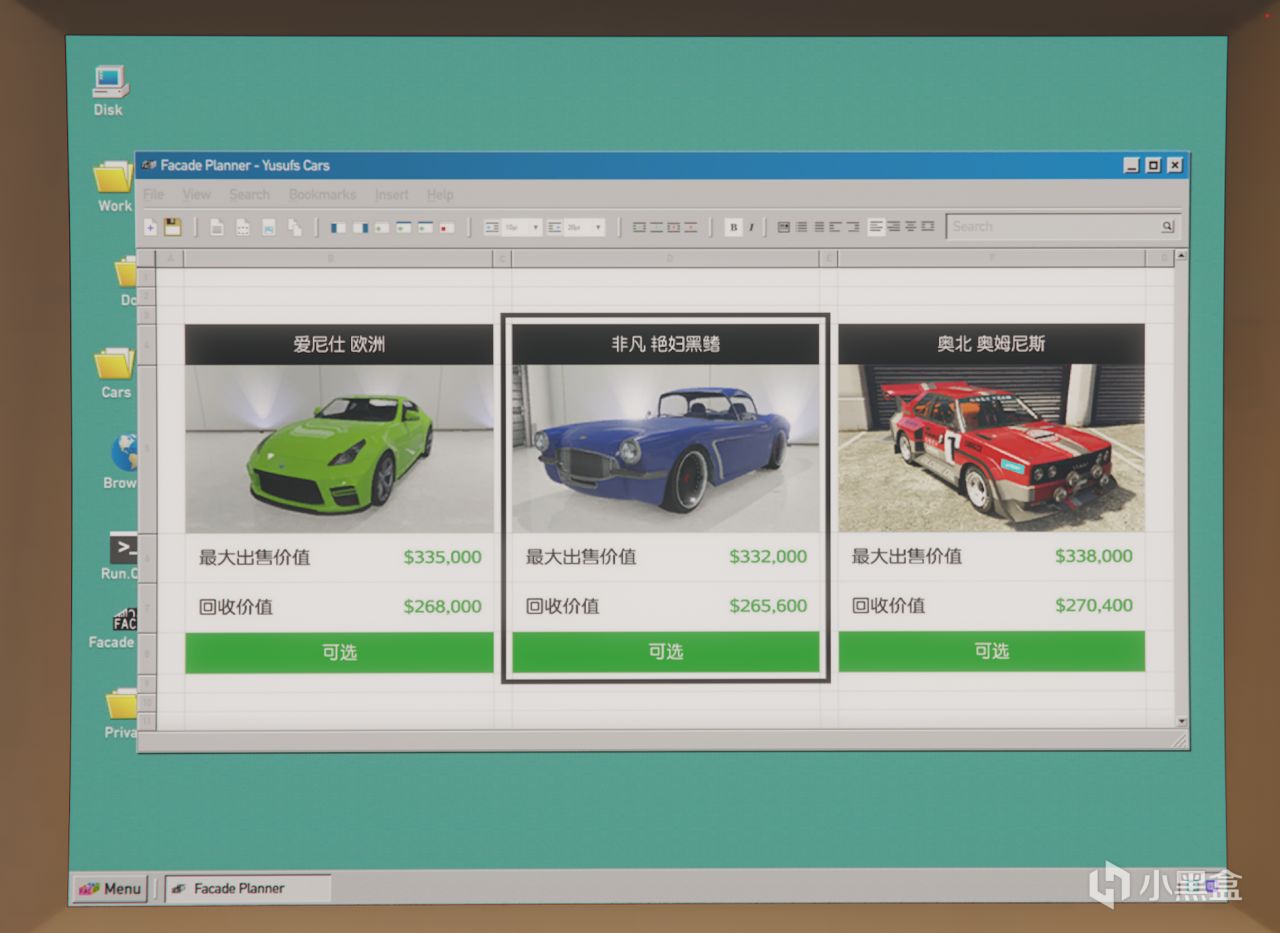Select the Work folder on desktop
This screenshot has height=933, width=1280.
(115, 186)
